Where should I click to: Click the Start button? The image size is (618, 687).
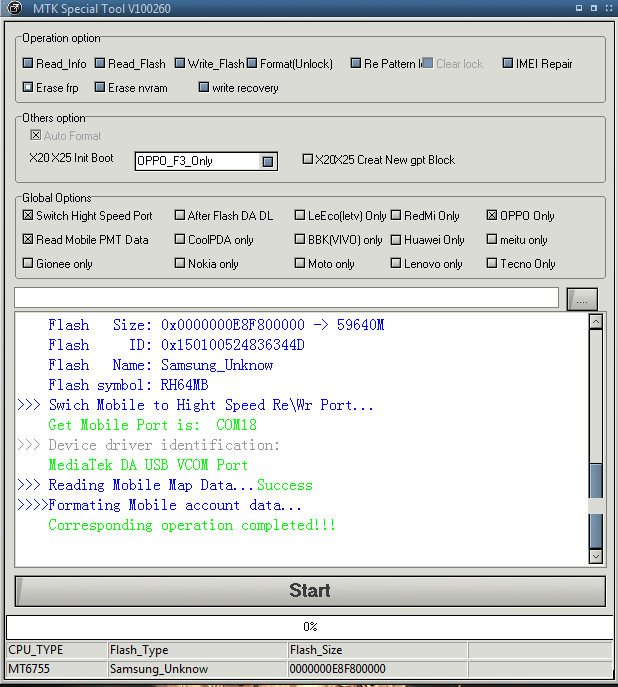[x=310, y=591]
